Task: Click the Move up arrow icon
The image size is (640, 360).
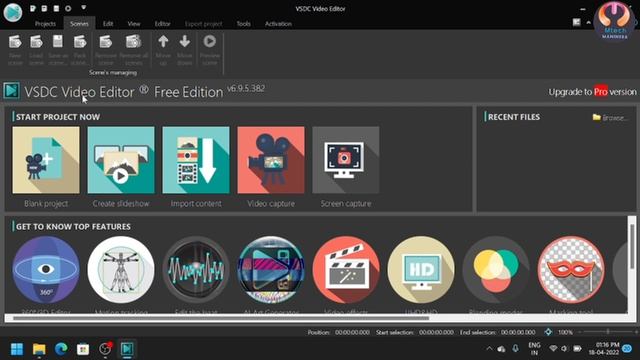Action: (x=163, y=41)
